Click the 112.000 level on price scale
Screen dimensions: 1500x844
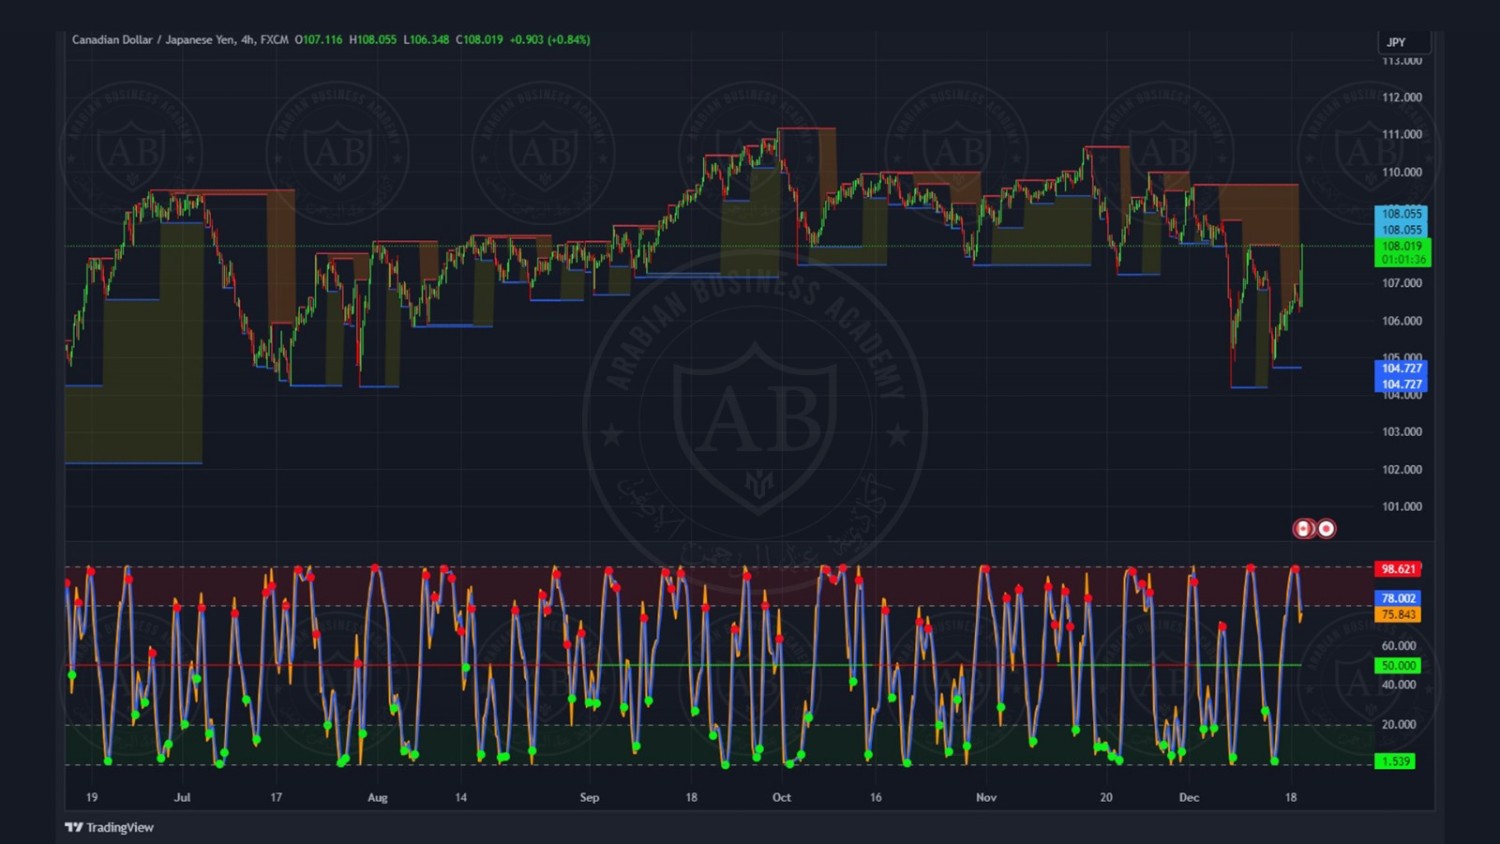click(x=1401, y=97)
